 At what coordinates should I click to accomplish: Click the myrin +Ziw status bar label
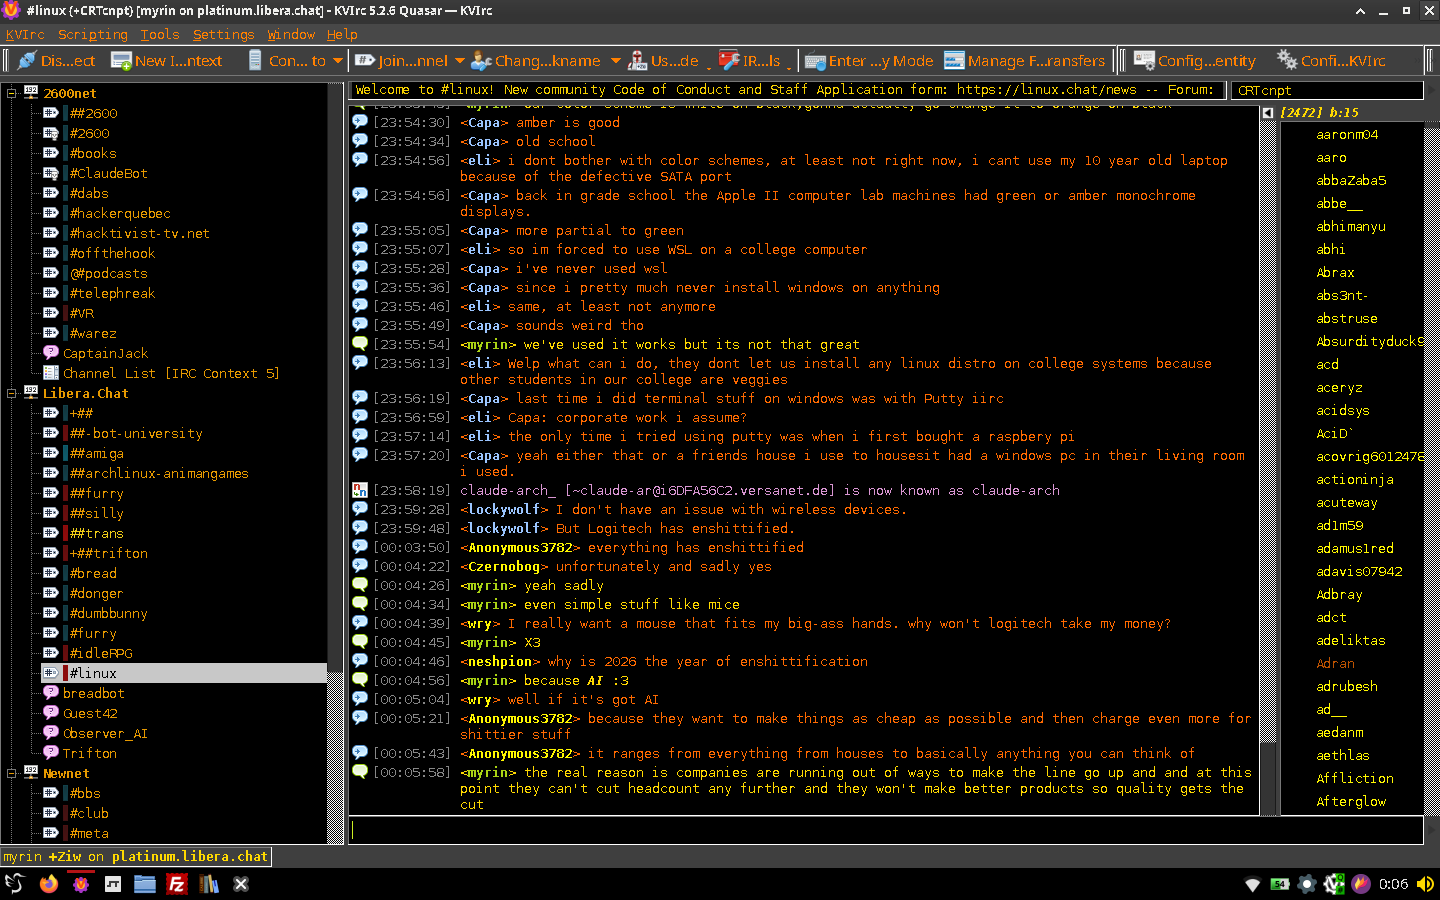pos(136,857)
